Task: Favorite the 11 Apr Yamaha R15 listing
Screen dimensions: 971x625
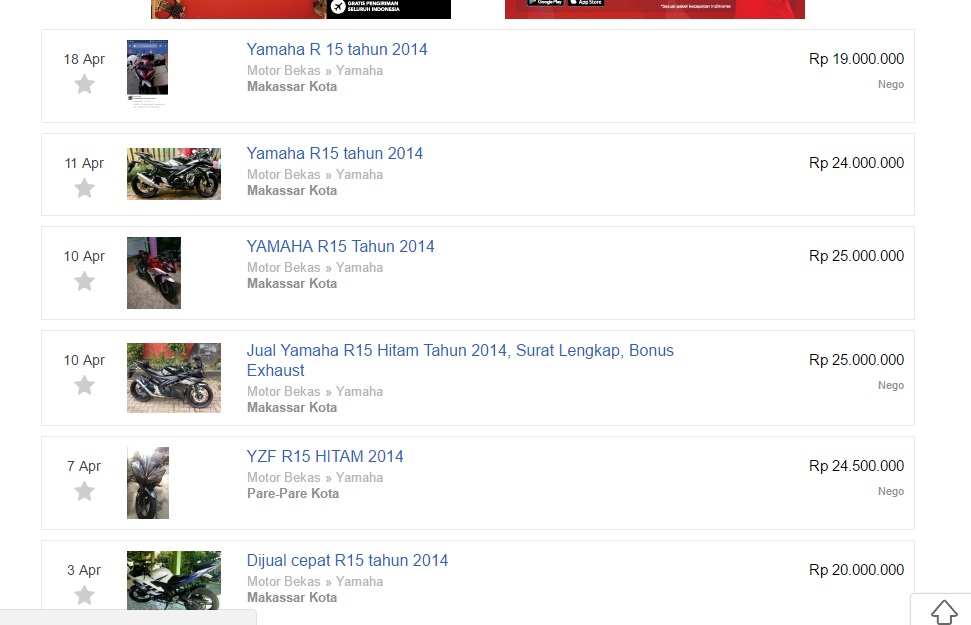Action: [85, 188]
